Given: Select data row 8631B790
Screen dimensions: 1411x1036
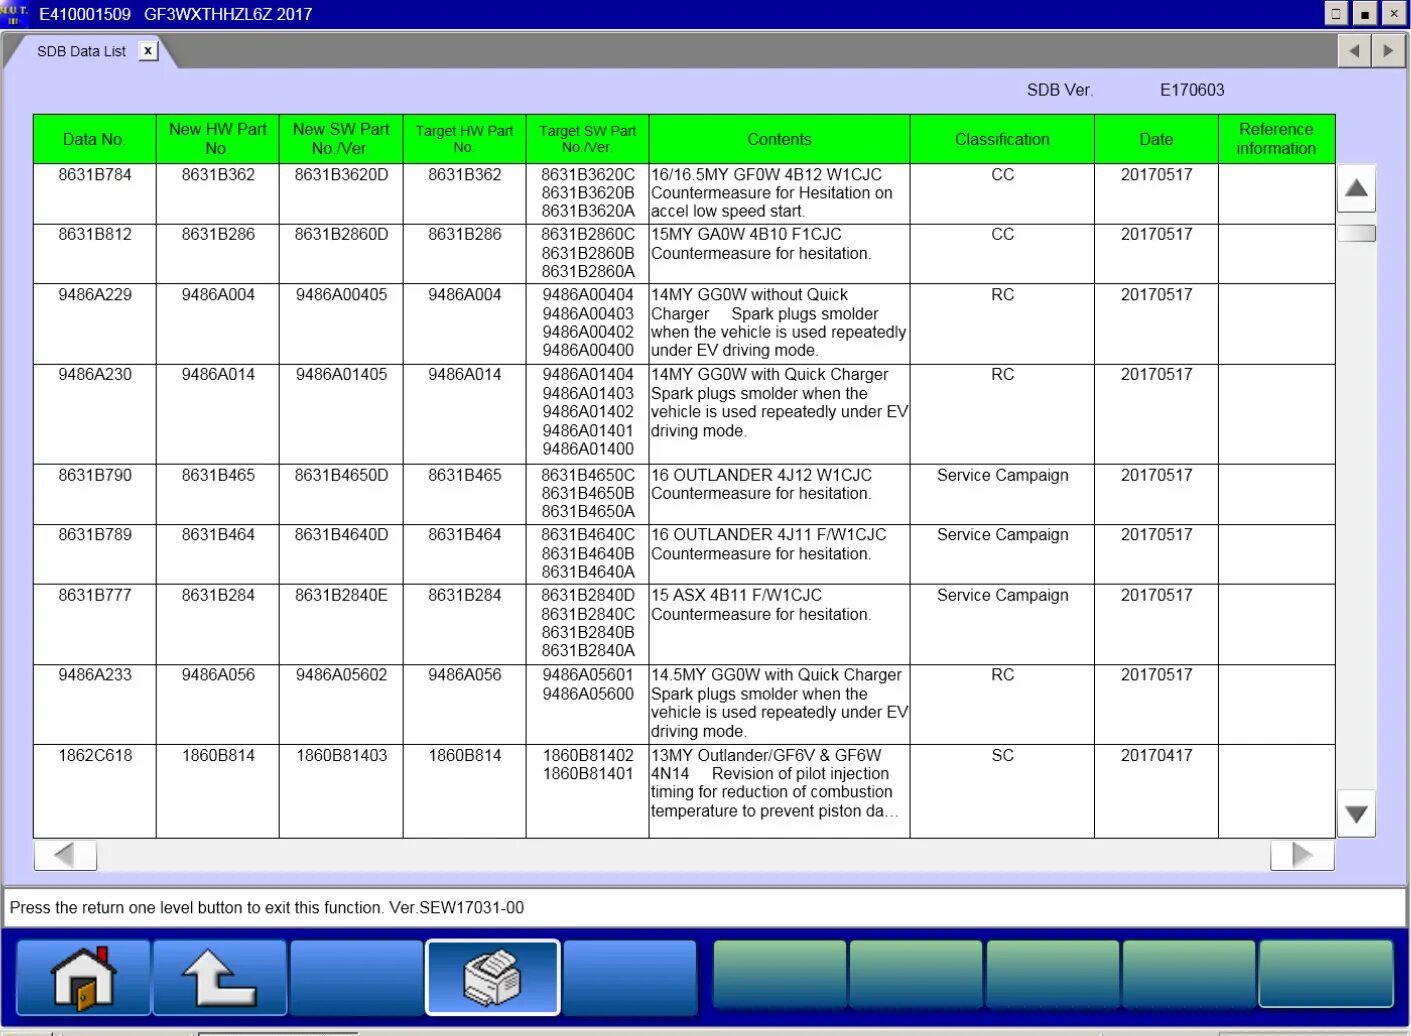Looking at the screenshot, I should pyautogui.click(x=684, y=494).
